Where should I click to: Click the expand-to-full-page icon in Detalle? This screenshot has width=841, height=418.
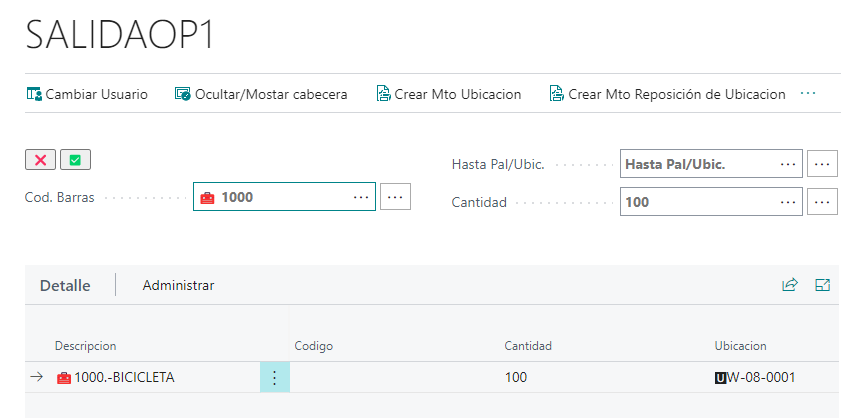pos(822,285)
